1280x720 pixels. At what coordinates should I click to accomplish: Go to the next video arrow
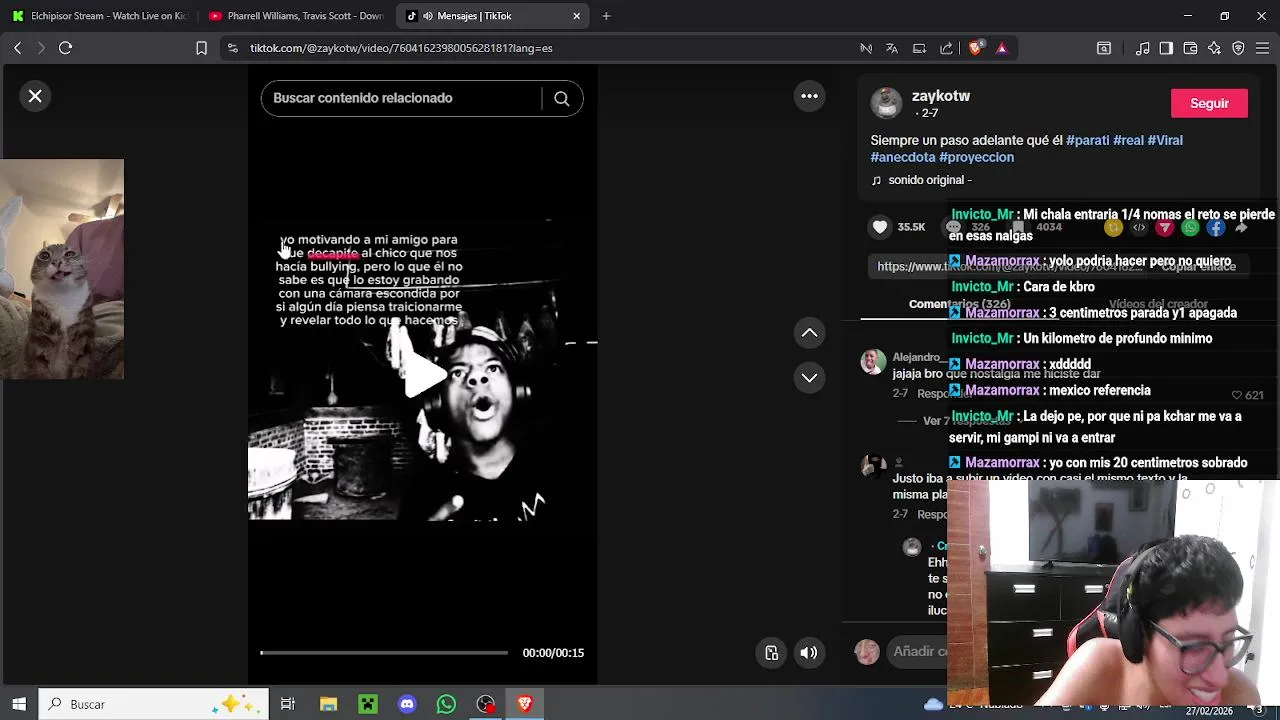coord(809,377)
